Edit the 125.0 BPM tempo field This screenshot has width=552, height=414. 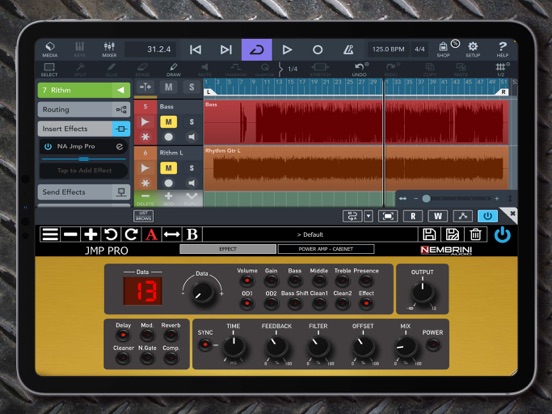tap(389, 49)
